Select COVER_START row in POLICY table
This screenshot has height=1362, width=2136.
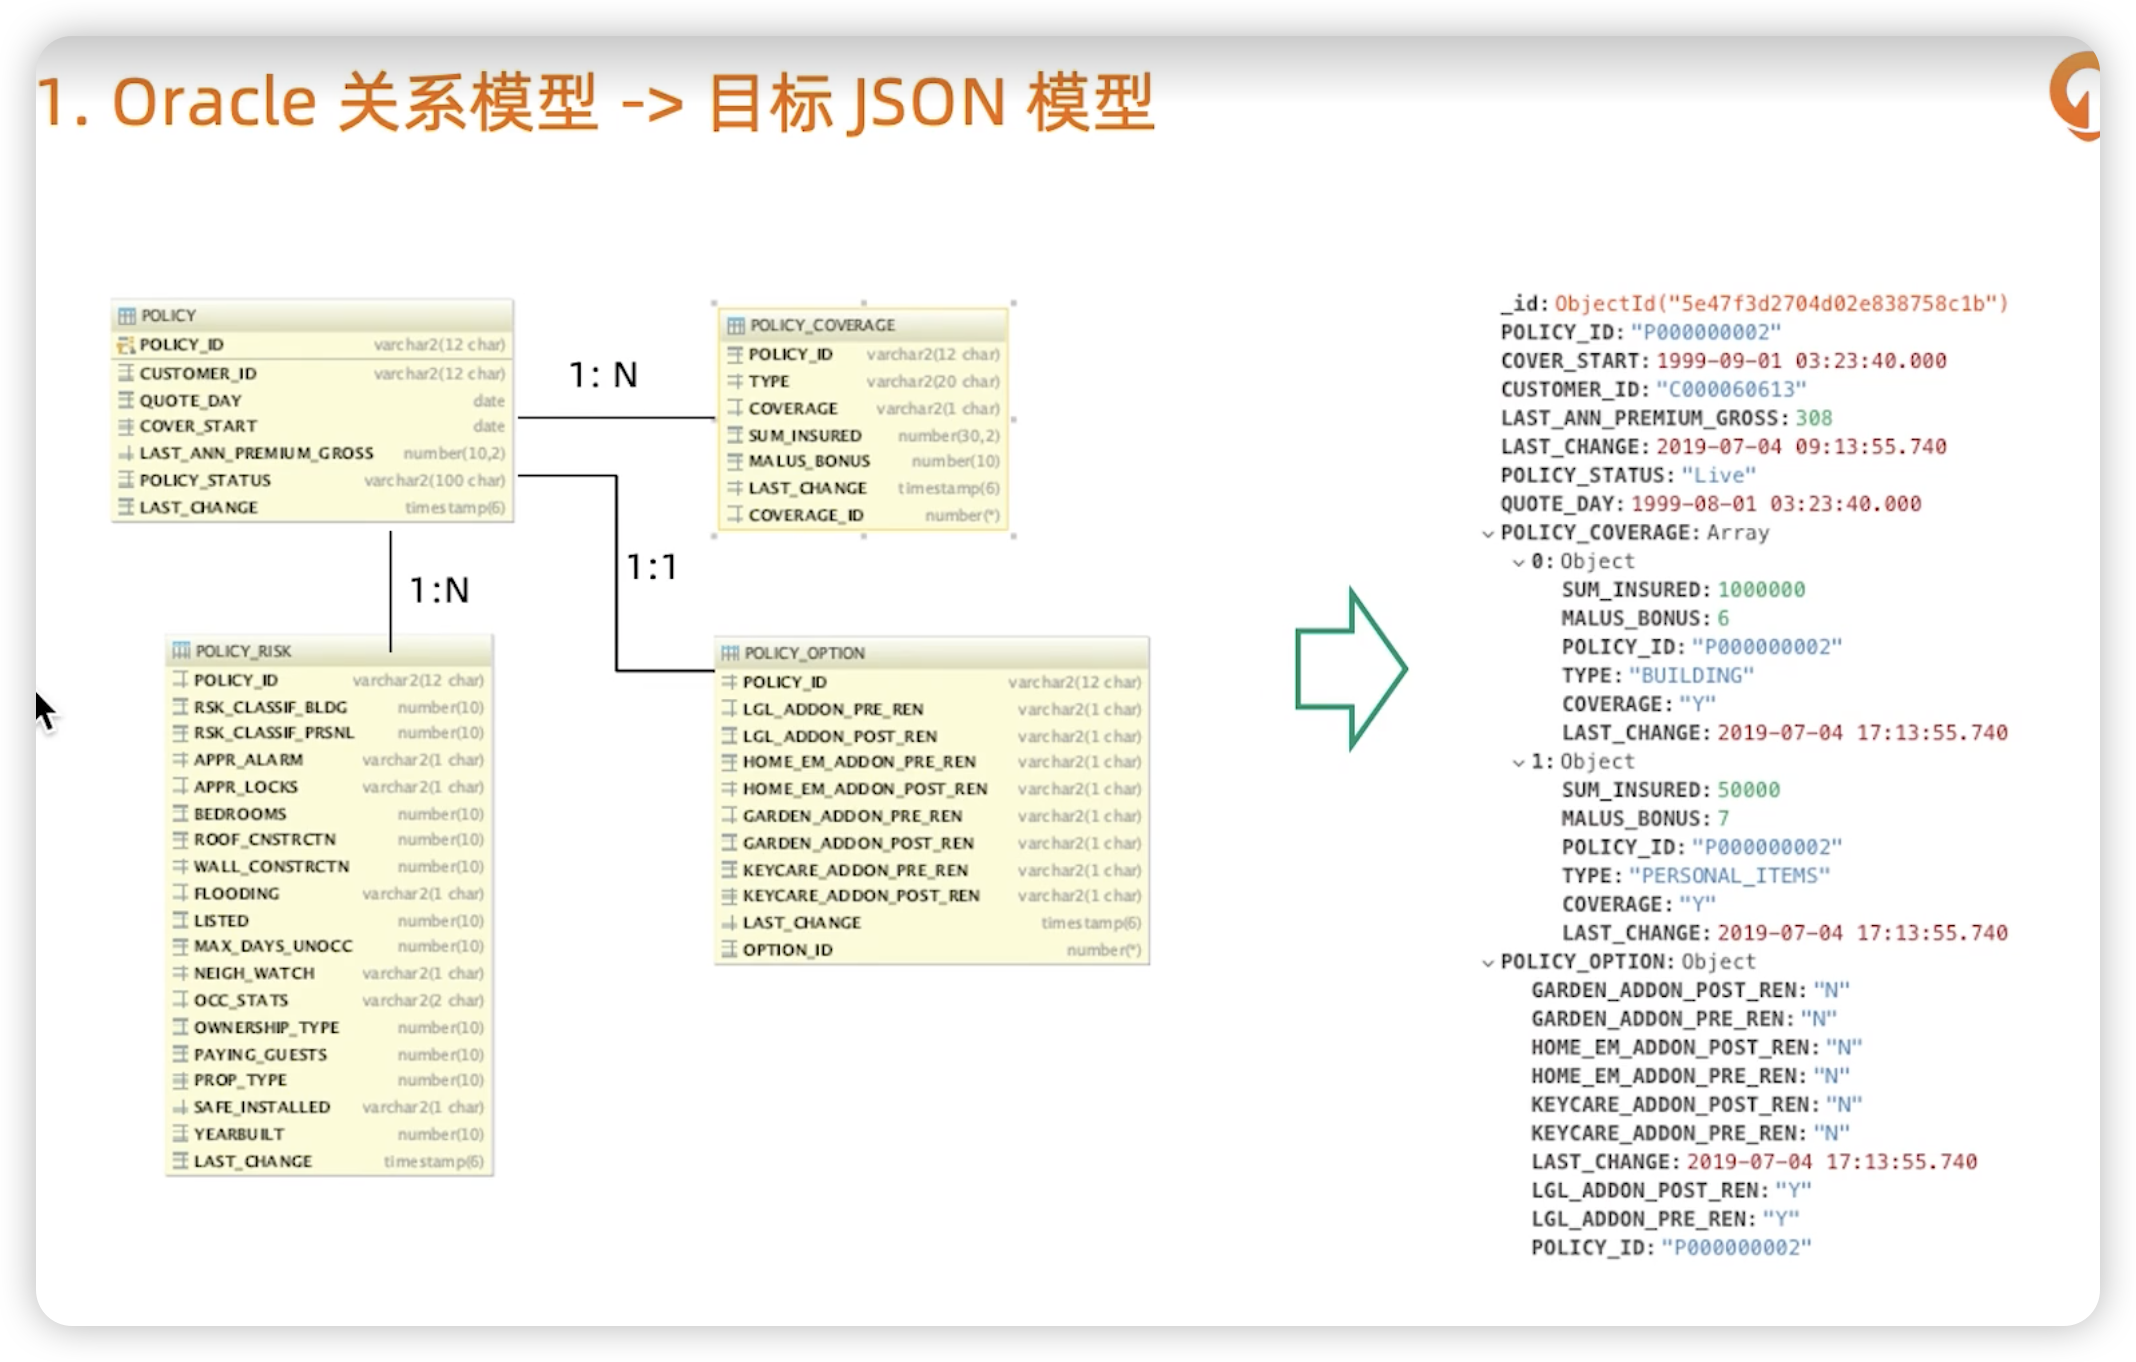tap(312, 427)
